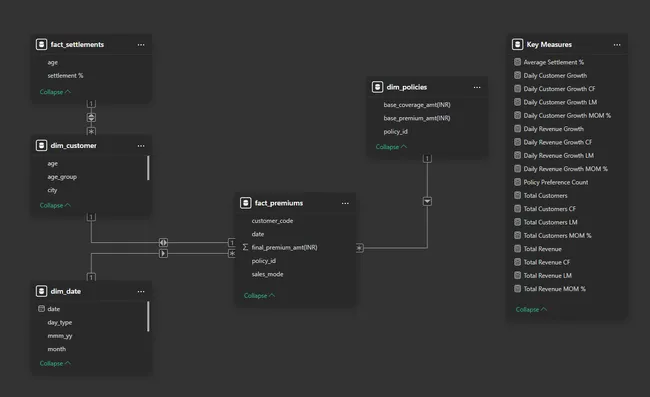This screenshot has height=397, width=650.
Task: Collapse the dim_policies table
Action: [391, 147]
